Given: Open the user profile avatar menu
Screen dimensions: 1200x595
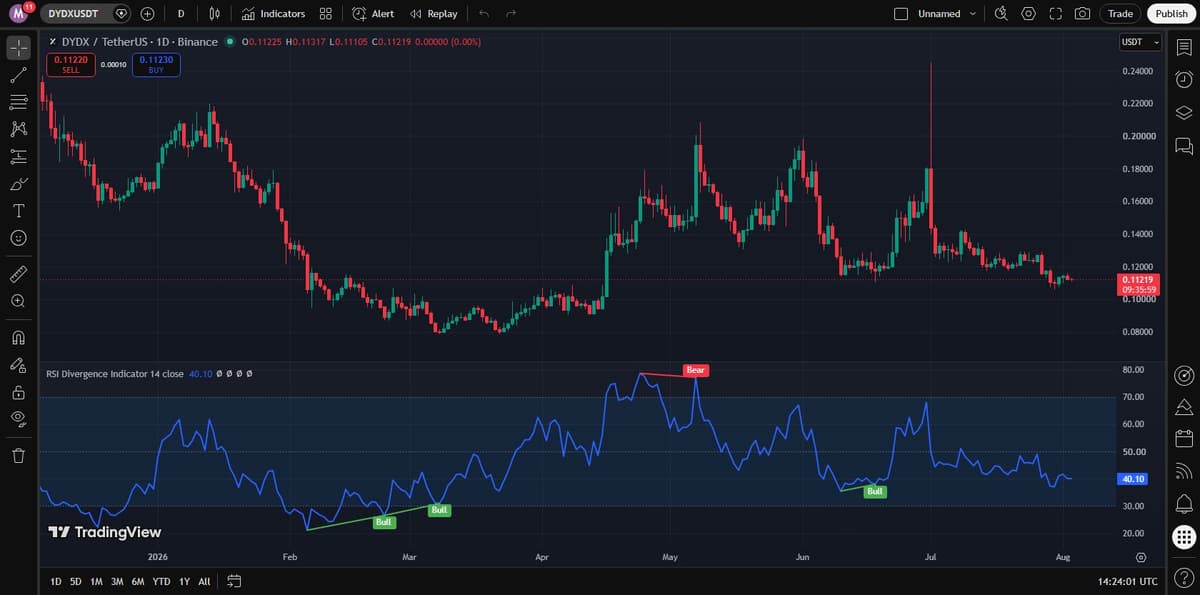Looking at the screenshot, I should coord(20,13).
